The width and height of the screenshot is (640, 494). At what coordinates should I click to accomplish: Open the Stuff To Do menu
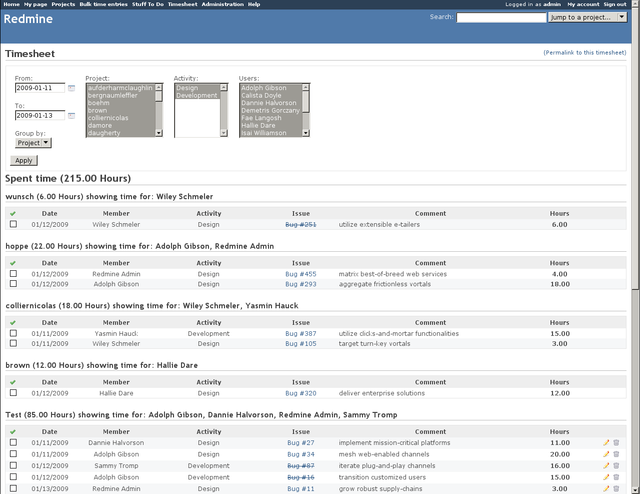[148, 4]
